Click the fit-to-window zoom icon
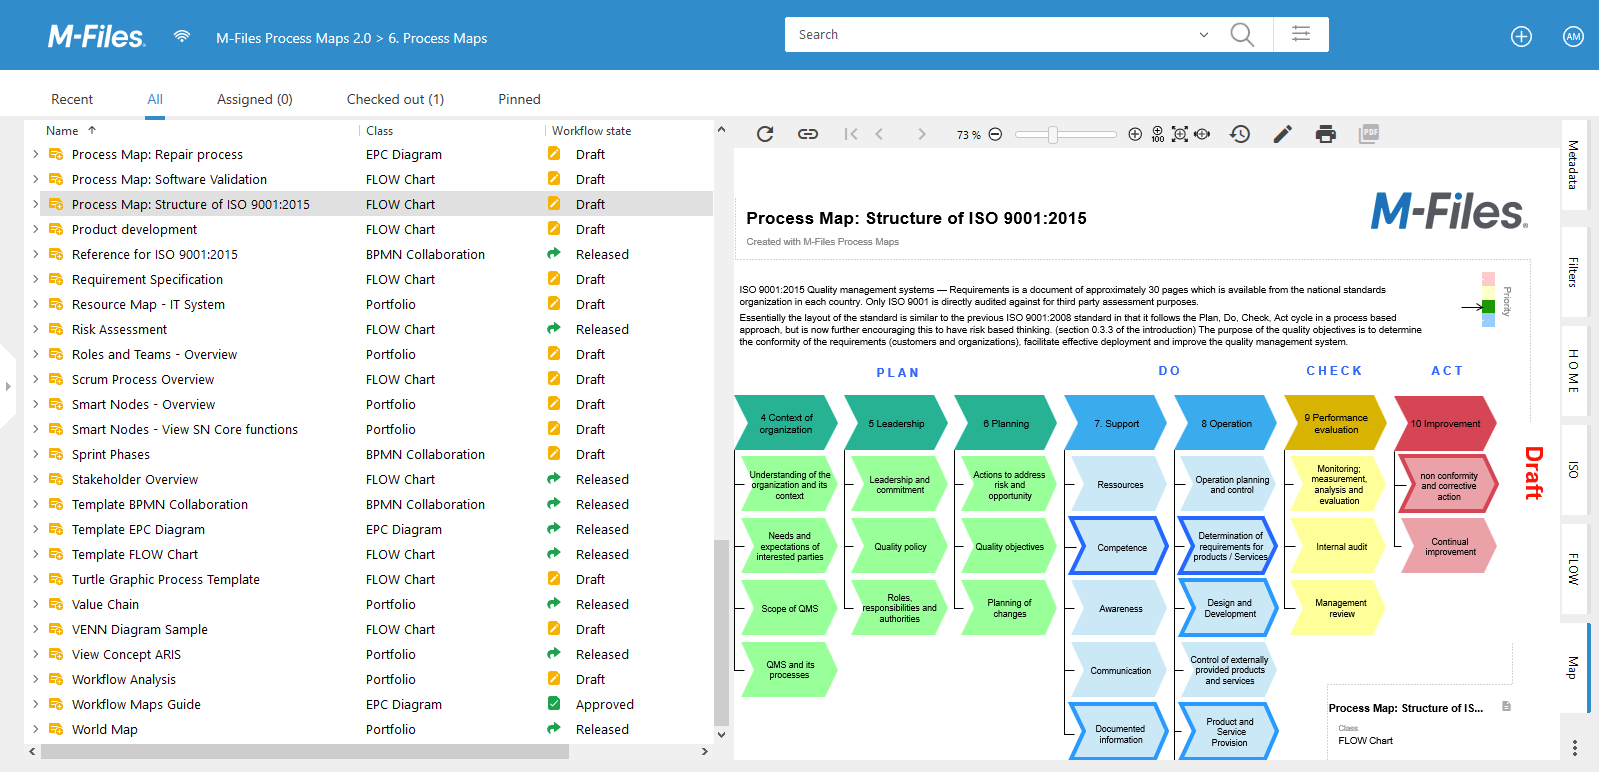This screenshot has height=772, width=1599. click(x=1180, y=134)
